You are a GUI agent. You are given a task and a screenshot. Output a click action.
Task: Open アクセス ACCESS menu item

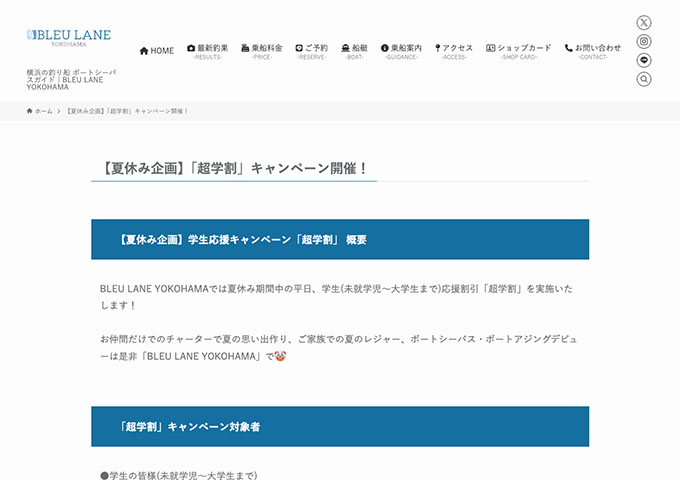[454, 51]
